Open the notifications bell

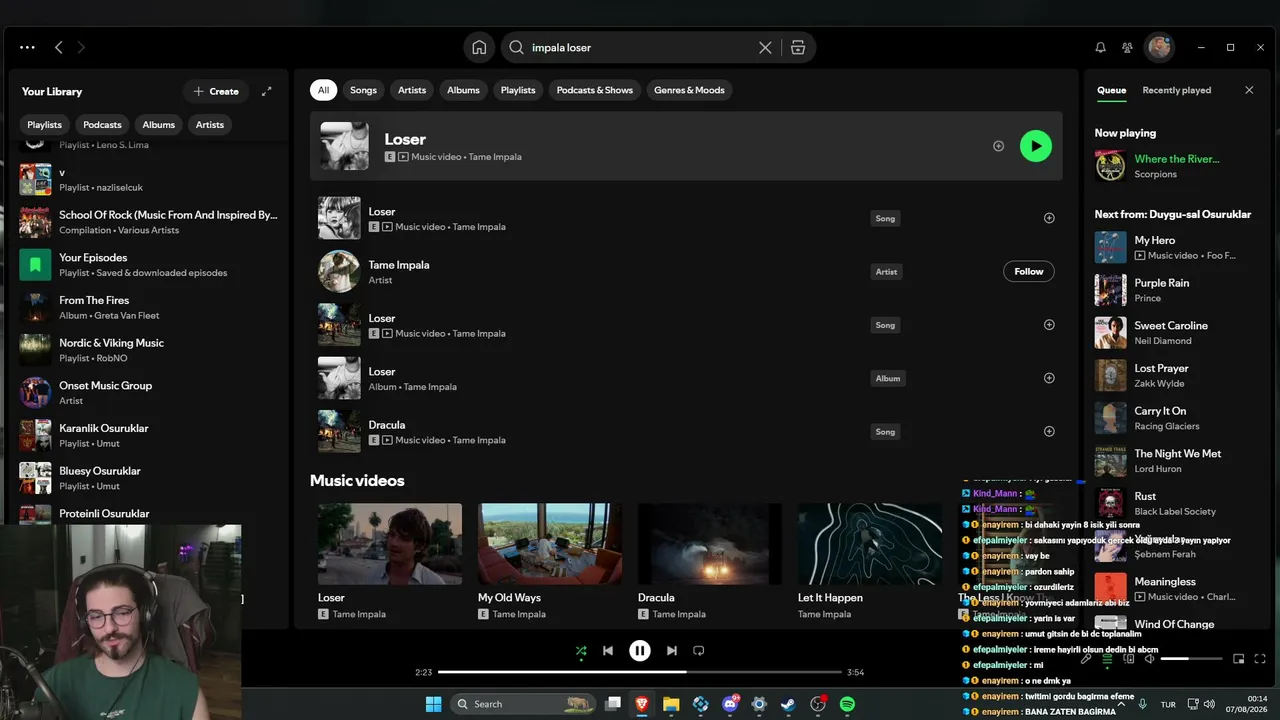(x=1101, y=47)
